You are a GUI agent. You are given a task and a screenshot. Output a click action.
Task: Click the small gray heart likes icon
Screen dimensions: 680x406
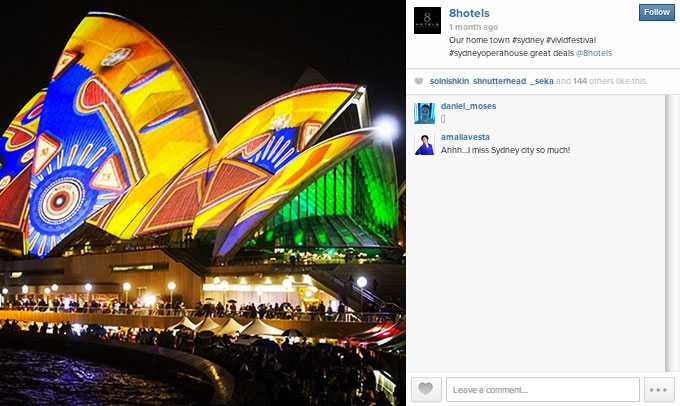tap(418, 81)
